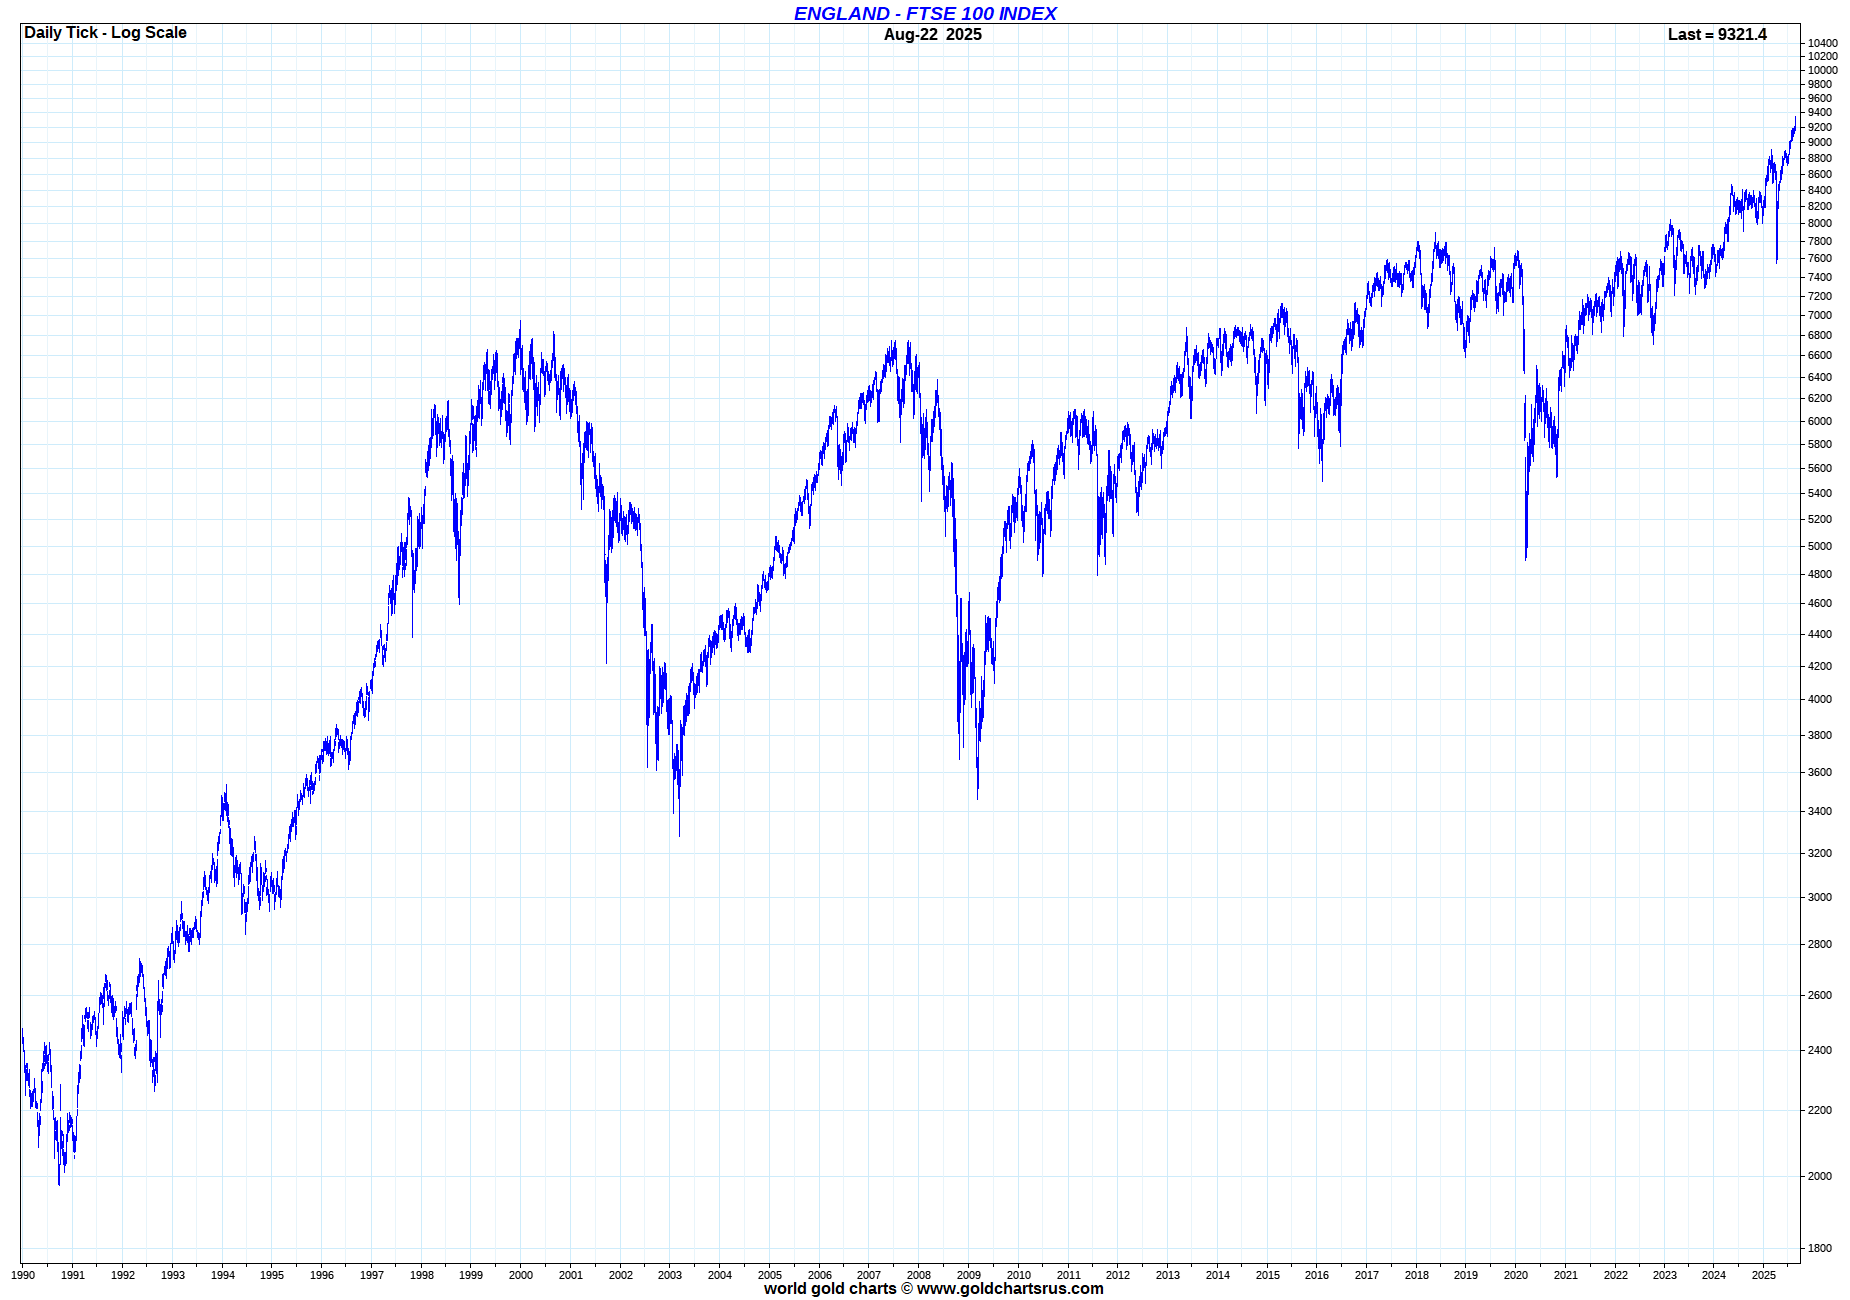This screenshot has width=1850, height=1300.
Task: Click the chart title "ENGLAND - FTSE 100 INDEX"
Action: pos(925,13)
